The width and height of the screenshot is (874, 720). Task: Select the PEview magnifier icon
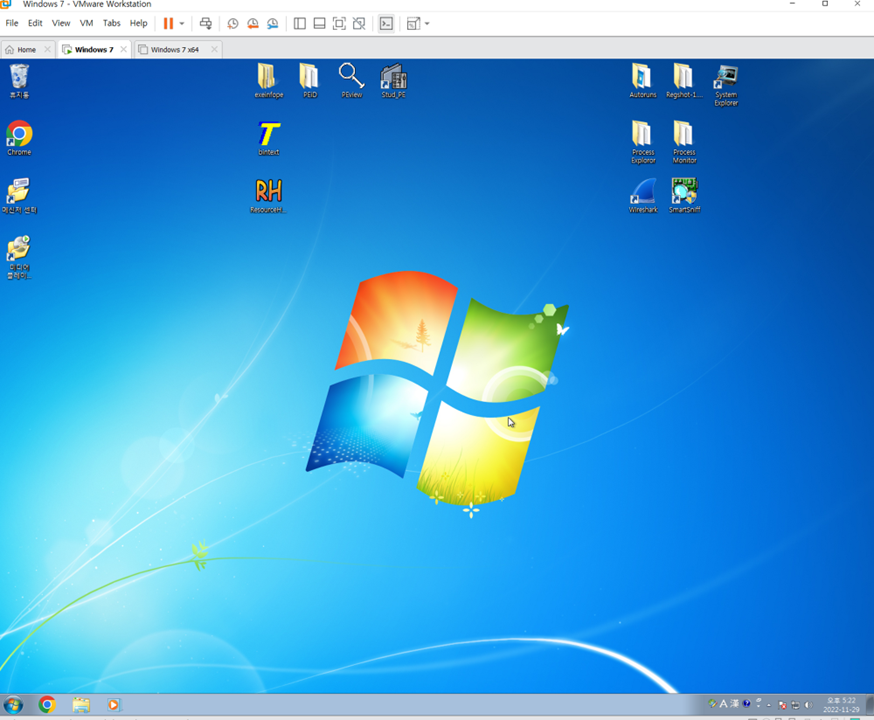pos(352,81)
